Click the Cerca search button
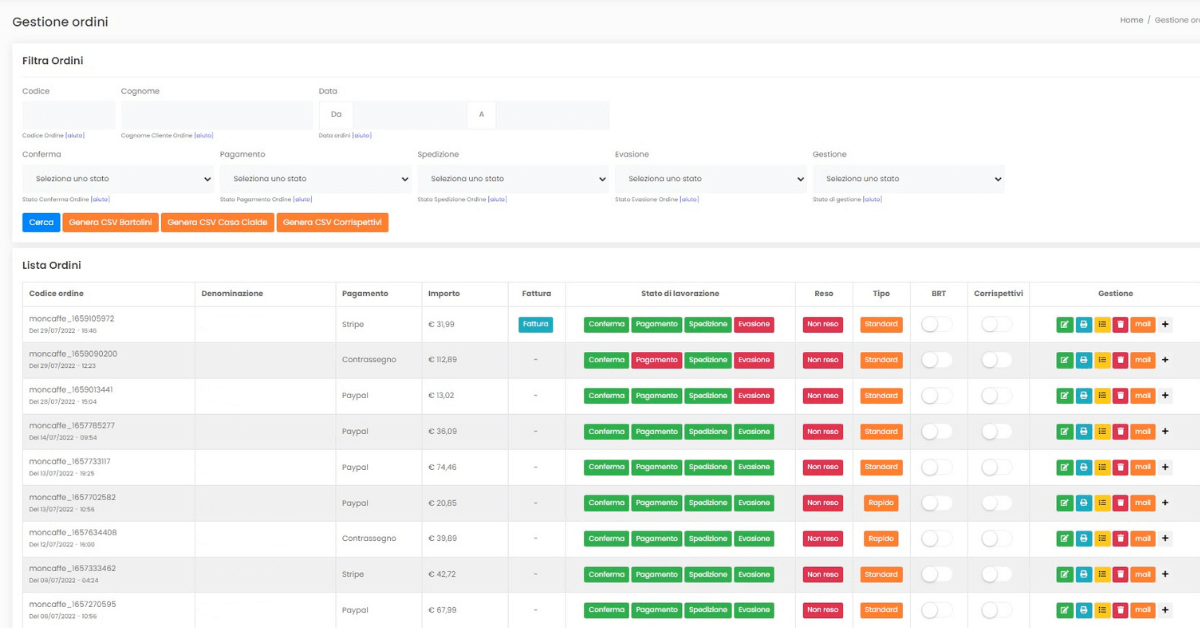This screenshot has height=628, width=1200. 41,223
